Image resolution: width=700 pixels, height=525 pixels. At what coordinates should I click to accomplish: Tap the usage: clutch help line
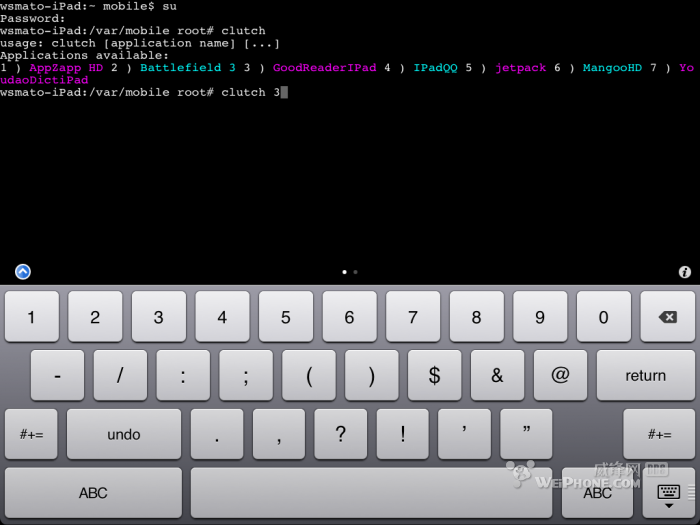140,43
